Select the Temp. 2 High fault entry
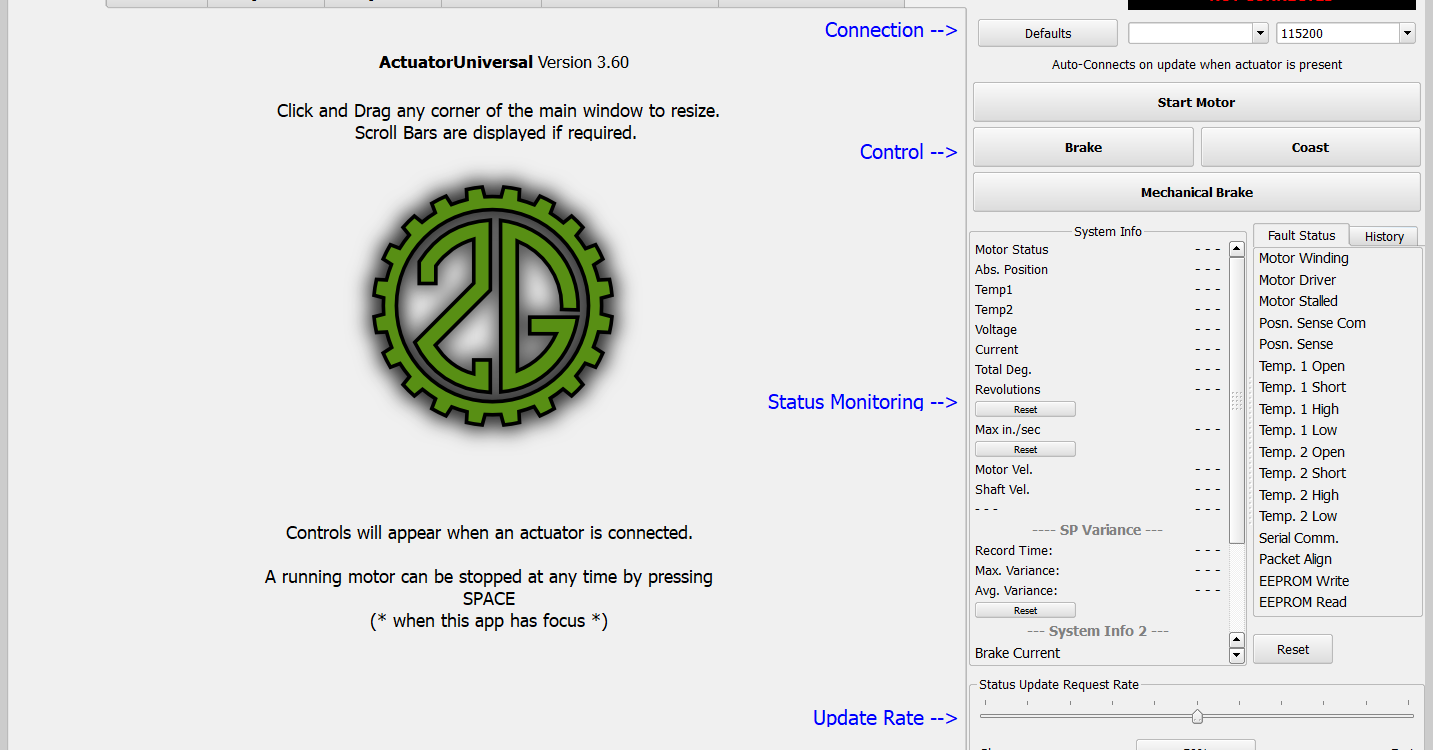 click(x=1298, y=495)
